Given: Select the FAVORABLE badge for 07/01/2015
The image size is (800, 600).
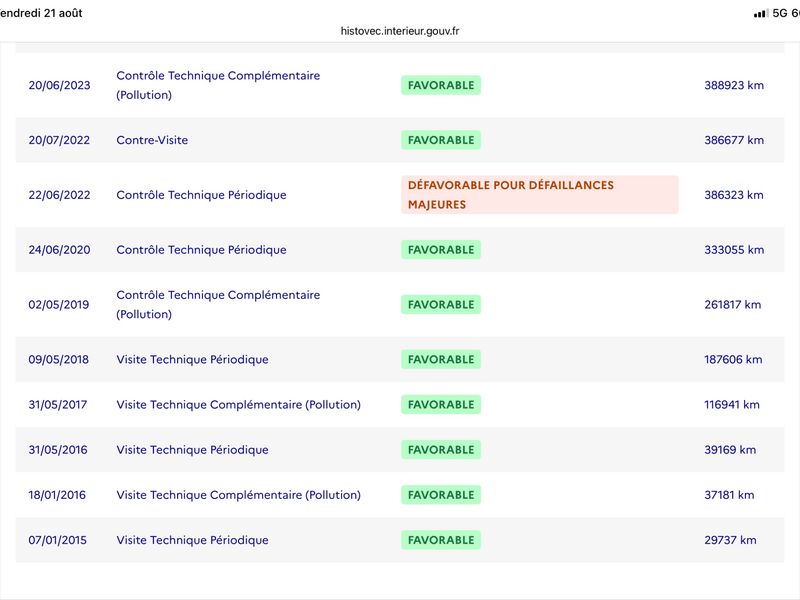Looking at the screenshot, I should pos(441,540).
